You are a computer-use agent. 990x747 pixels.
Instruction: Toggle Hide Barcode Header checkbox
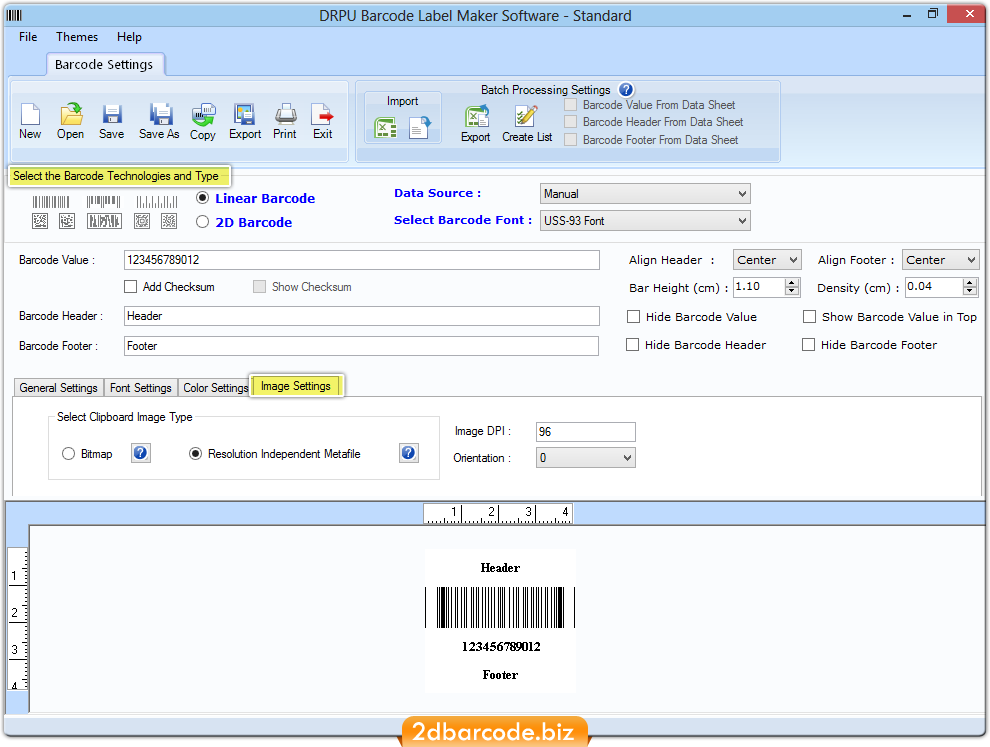pyautogui.click(x=632, y=344)
